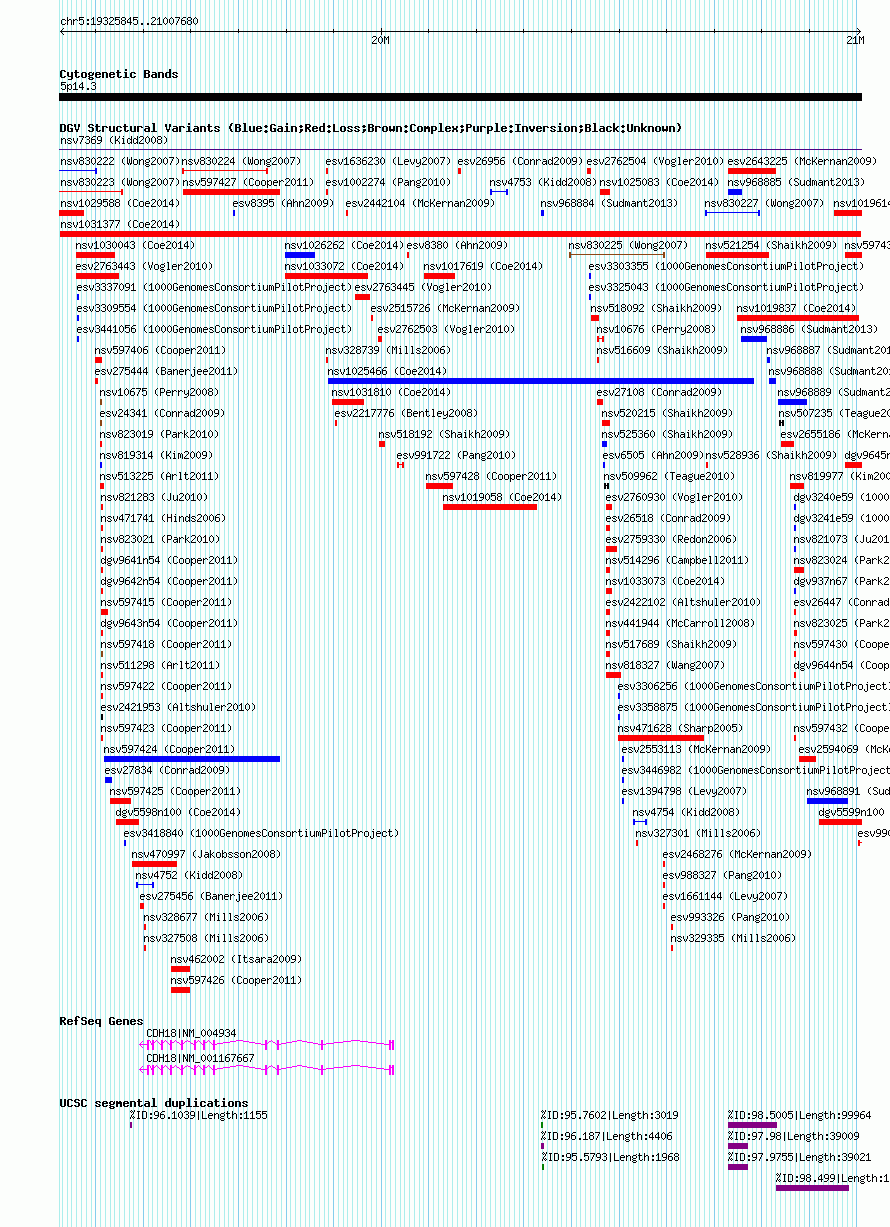
Task: Select variant nsv830222 (Wong2007)
Action: [119, 161]
